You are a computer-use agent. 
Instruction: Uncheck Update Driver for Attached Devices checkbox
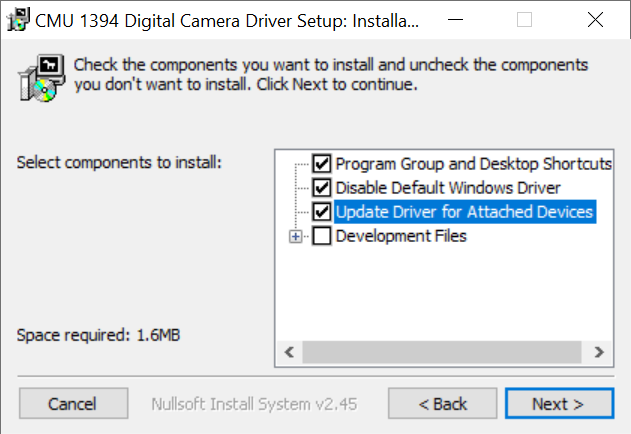click(x=322, y=212)
